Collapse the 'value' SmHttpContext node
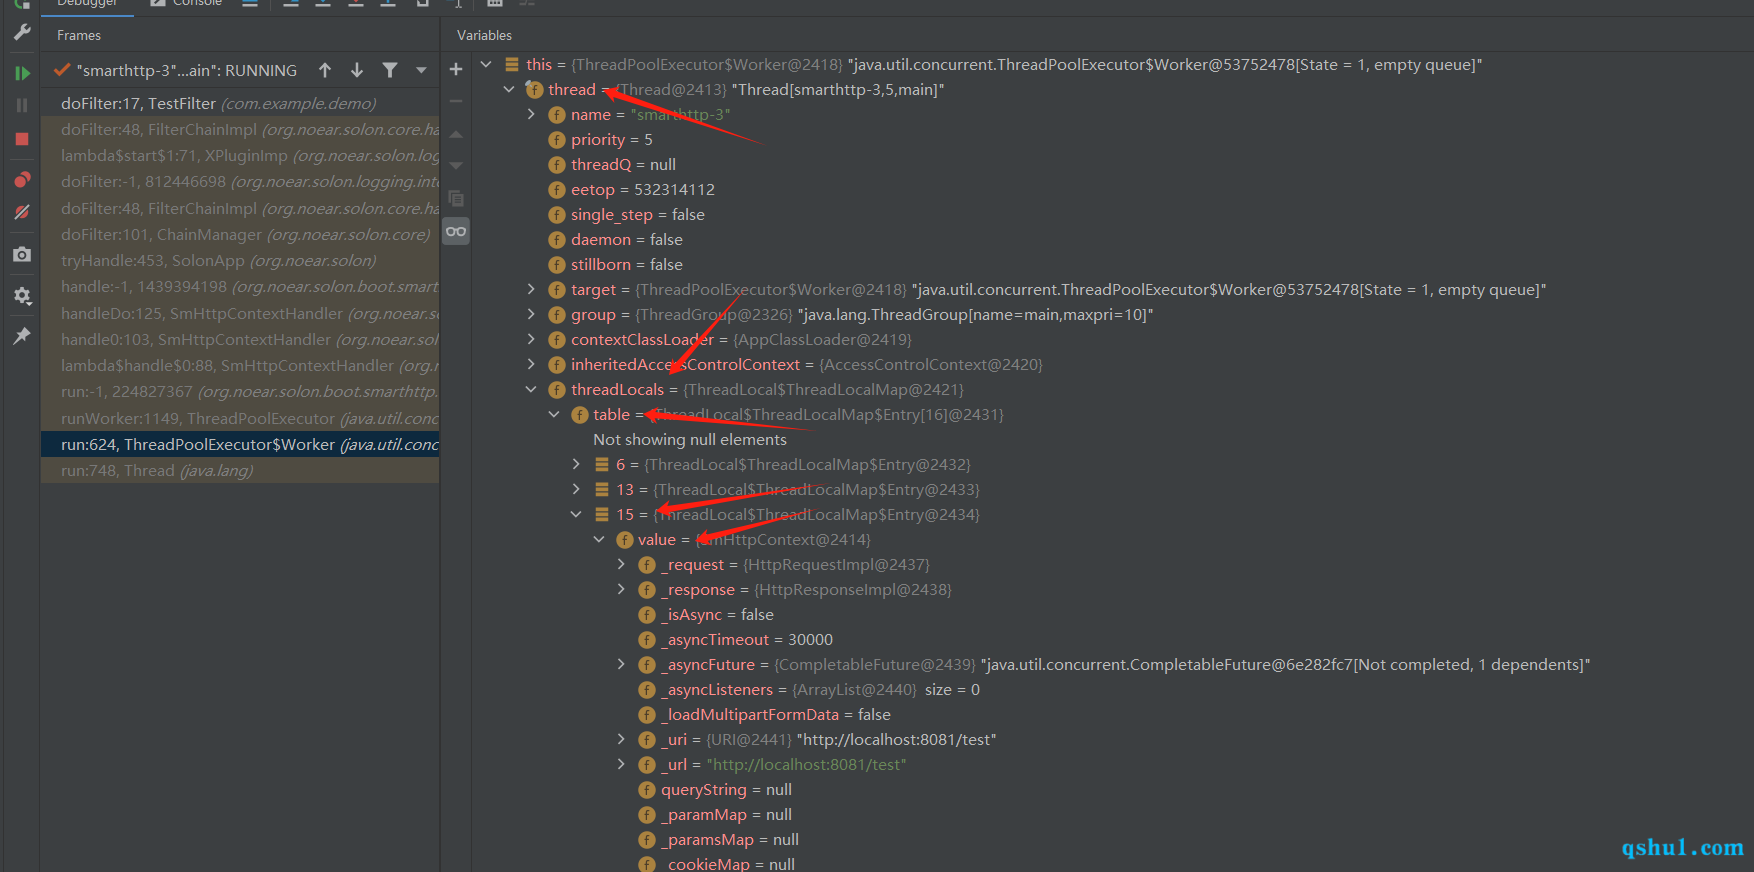Viewport: 1754px width, 872px height. 599,539
